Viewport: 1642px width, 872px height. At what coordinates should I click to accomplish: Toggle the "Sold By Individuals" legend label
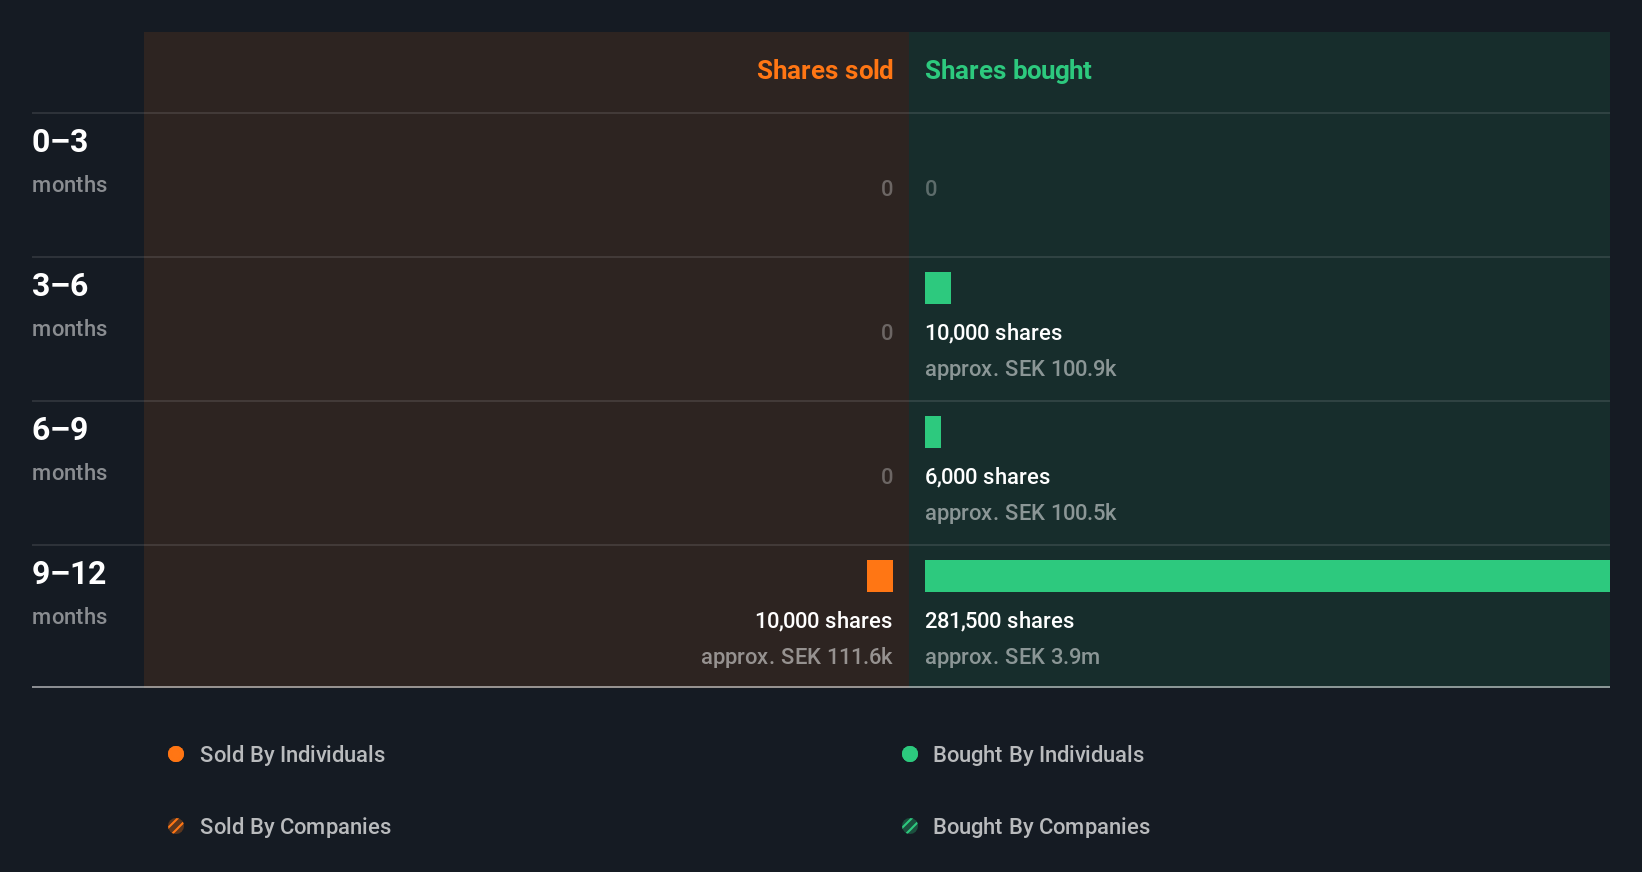(x=292, y=754)
